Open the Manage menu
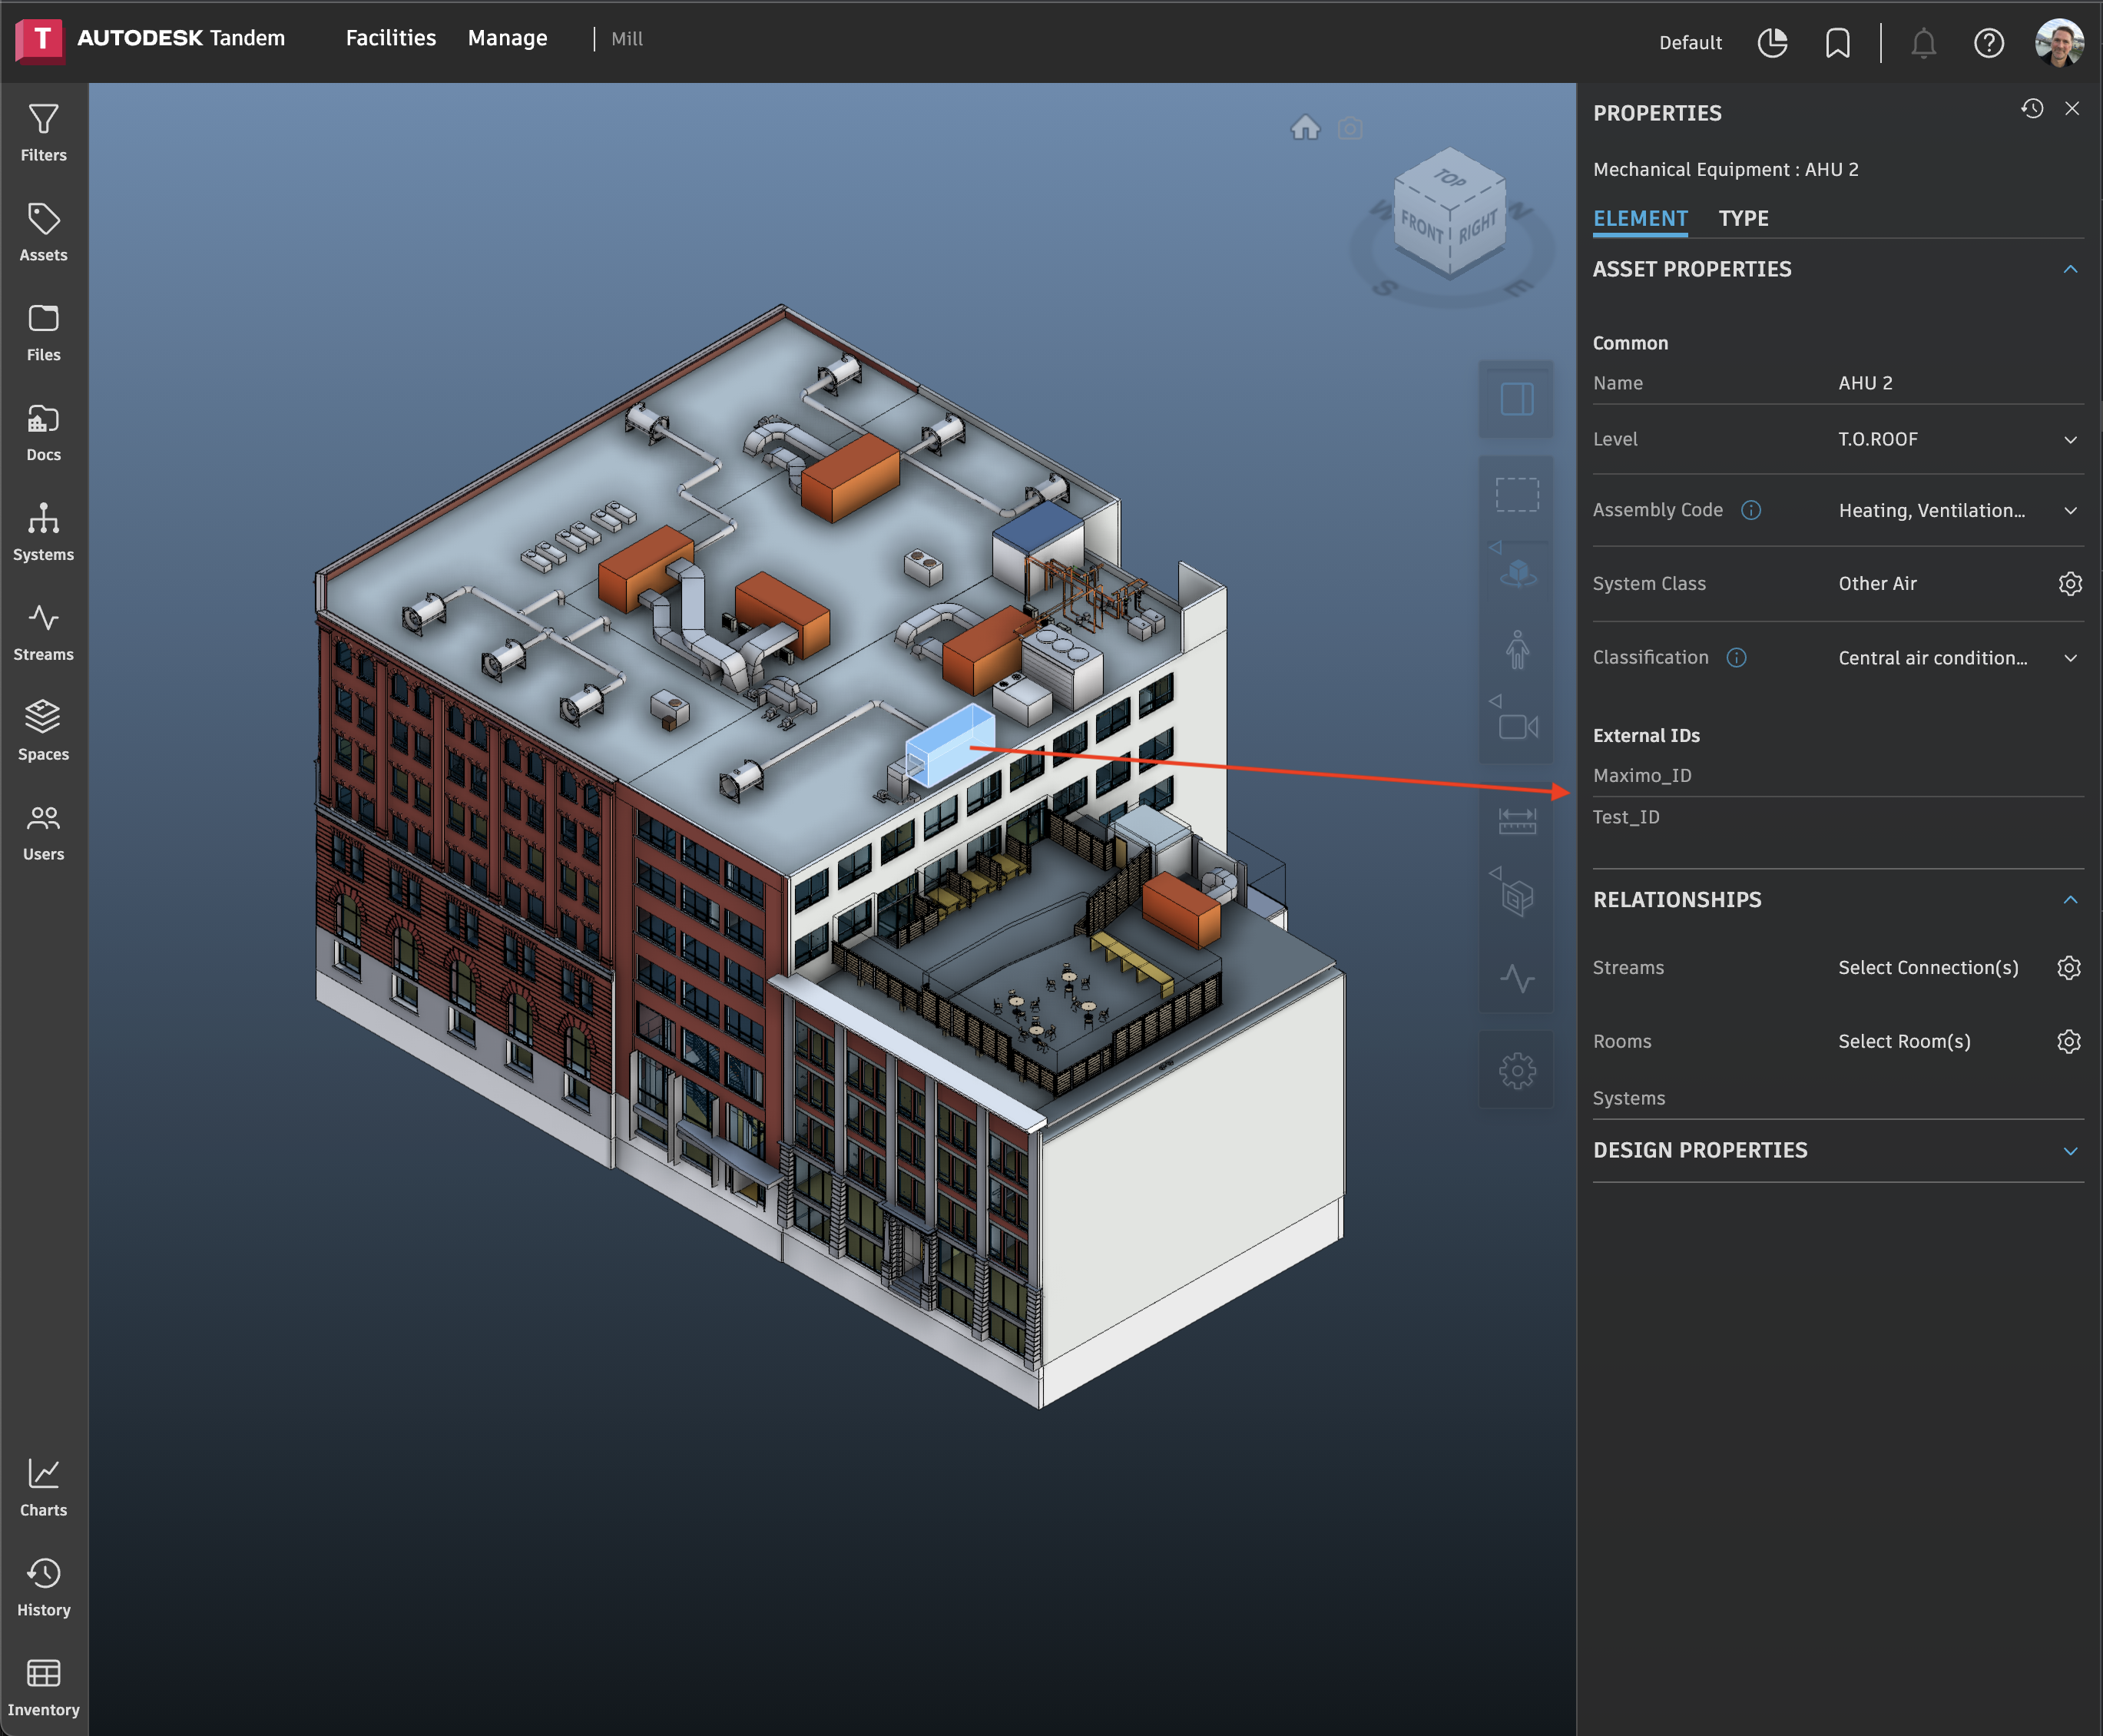This screenshot has height=1736, width=2103. pos(507,38)
